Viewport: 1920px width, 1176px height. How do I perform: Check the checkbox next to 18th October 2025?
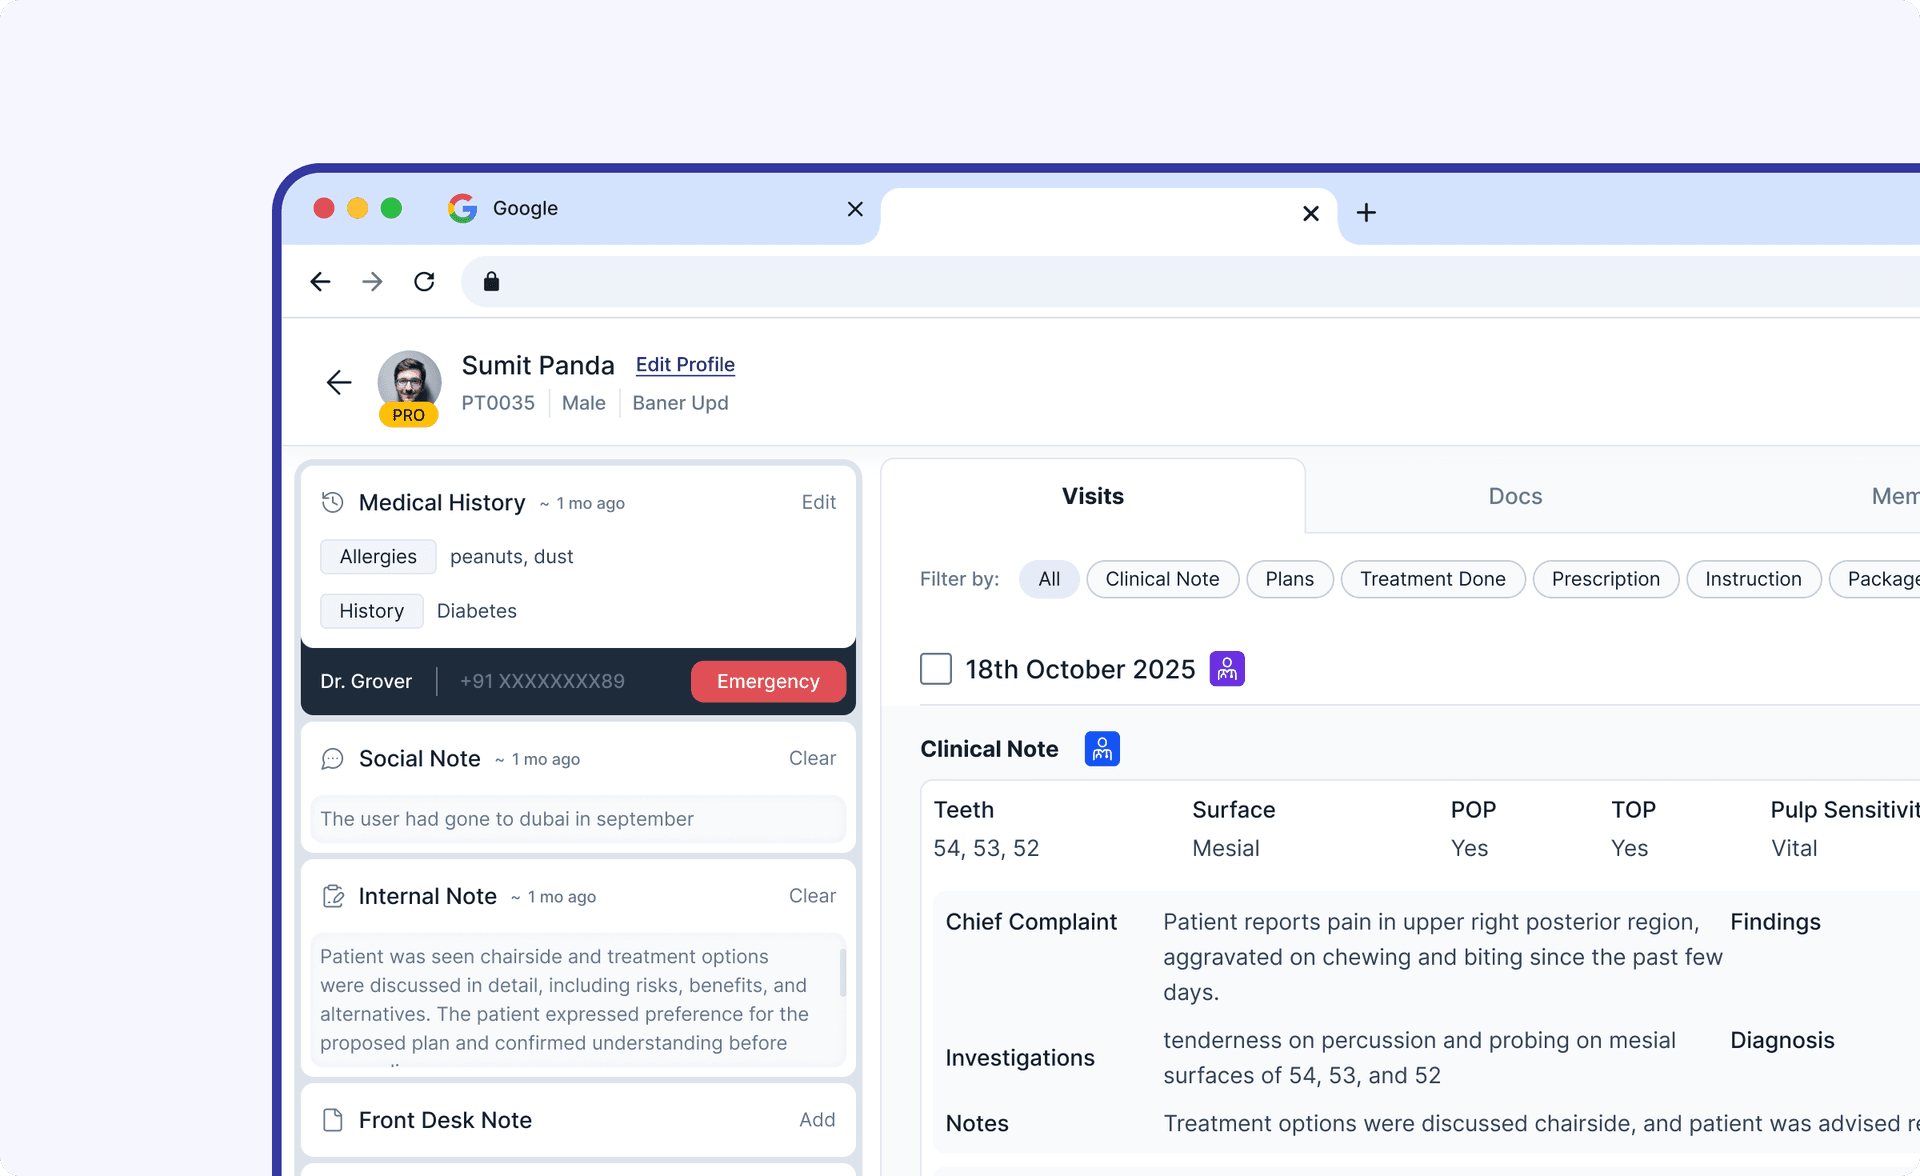click(x=936, y=668)
